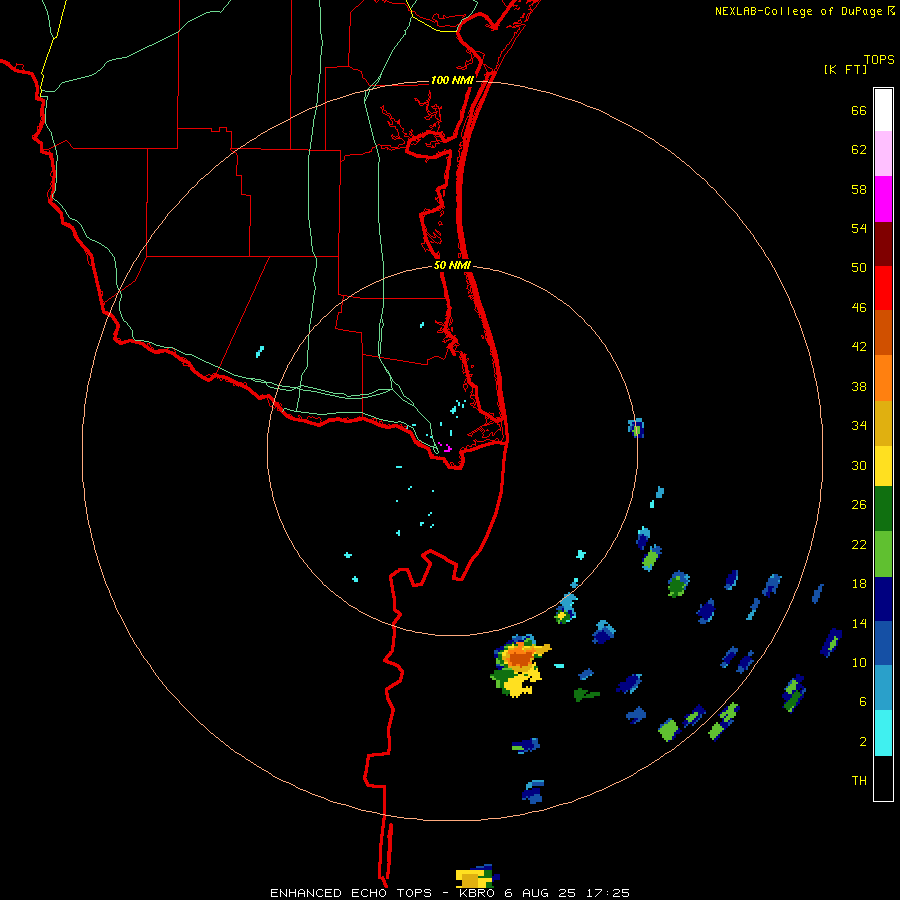
Task: Click the large orange-yellow storm cell echo
Action: coord(519,666)
